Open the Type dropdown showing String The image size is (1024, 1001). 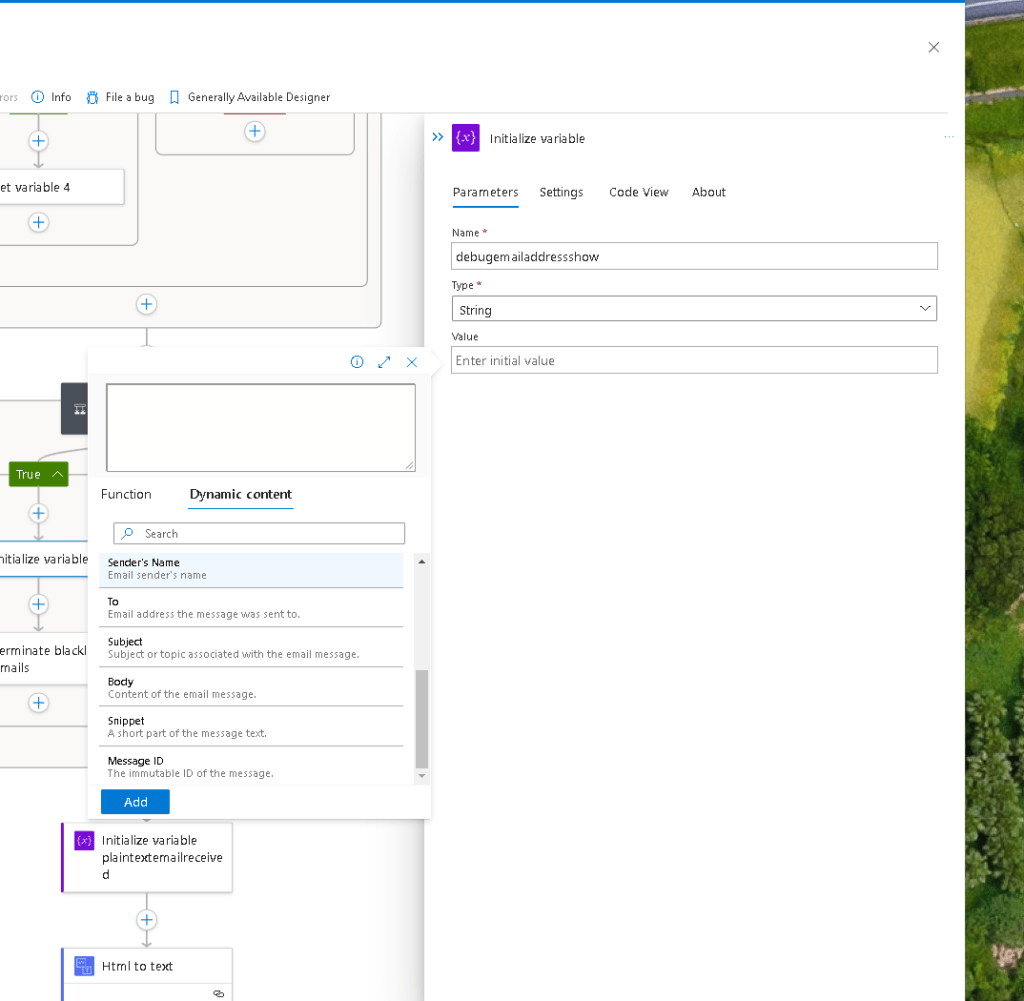(x=694, y=309)
